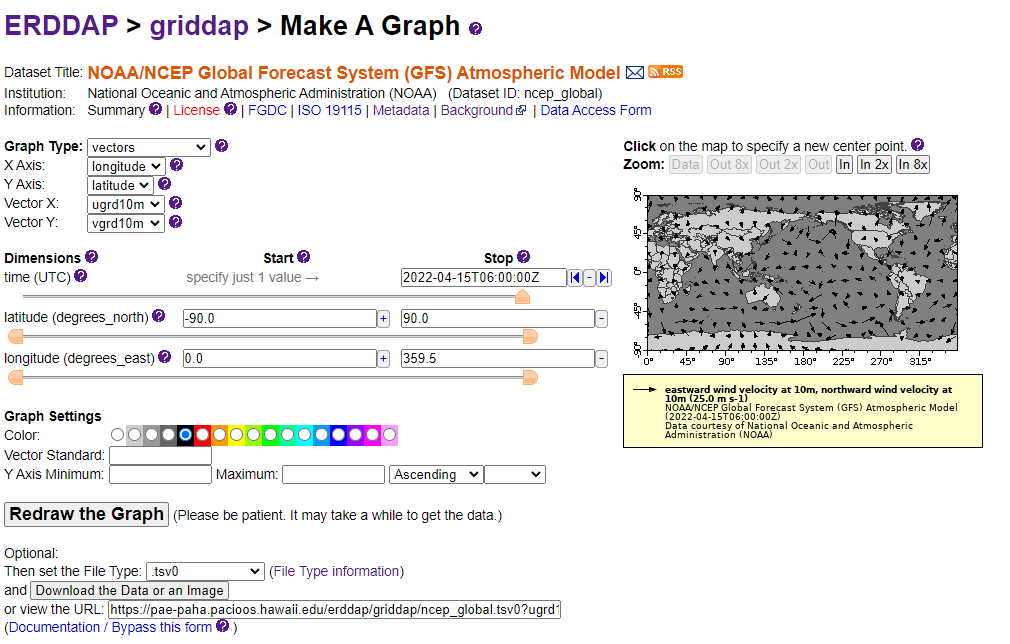
Task: Open help icon beside Start heading
Action: pyautogui.click(x=303, y=256)
